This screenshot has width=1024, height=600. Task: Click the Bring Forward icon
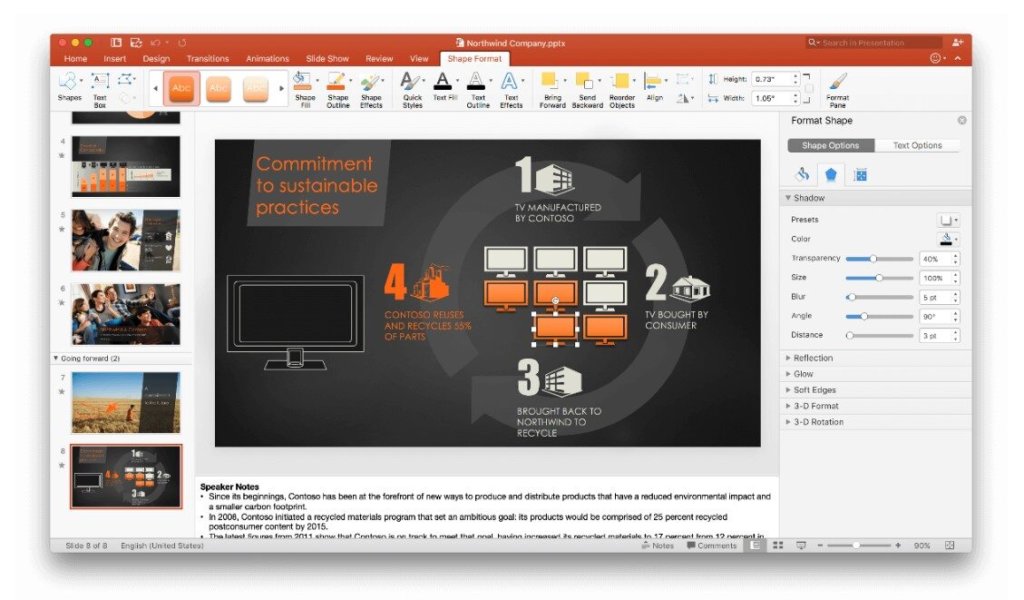click(550, 81)
